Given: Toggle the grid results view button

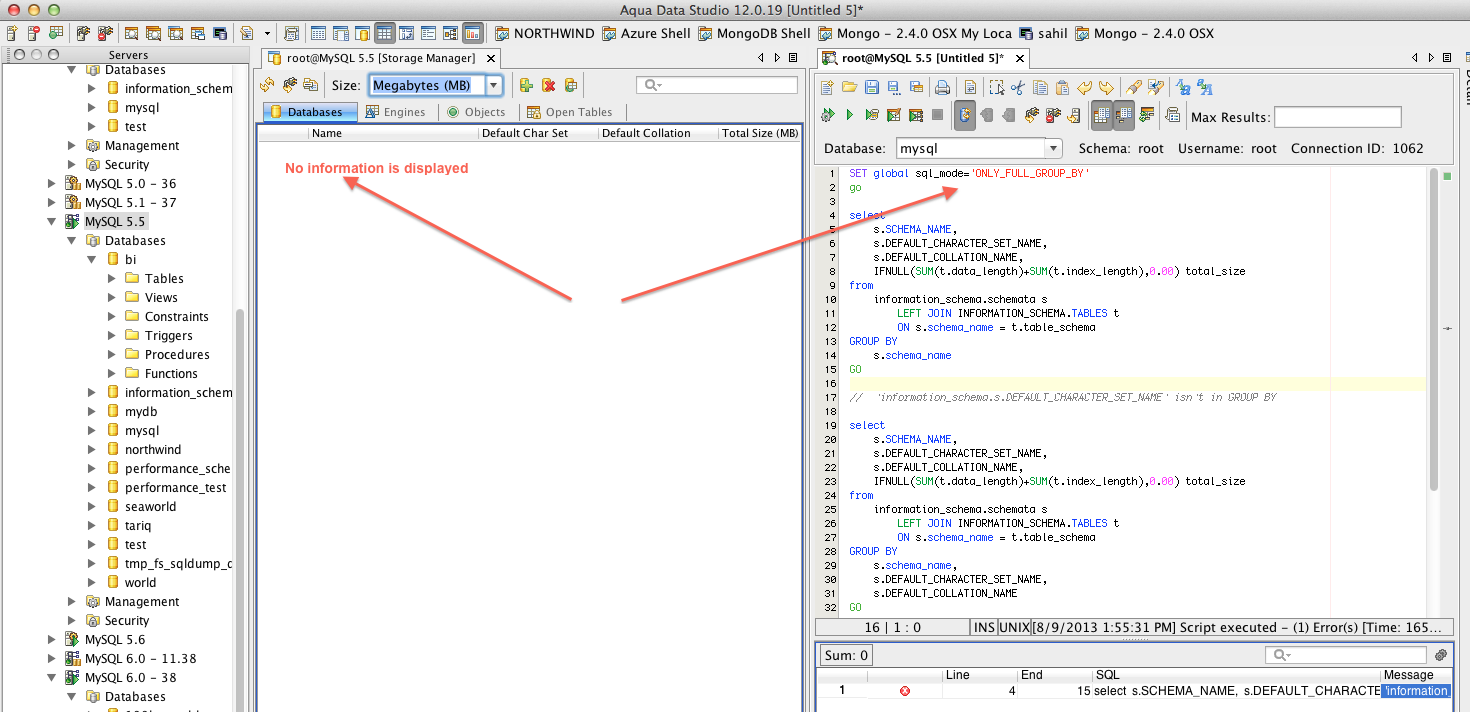Looking at the screenshot, I should (1101, 116).
